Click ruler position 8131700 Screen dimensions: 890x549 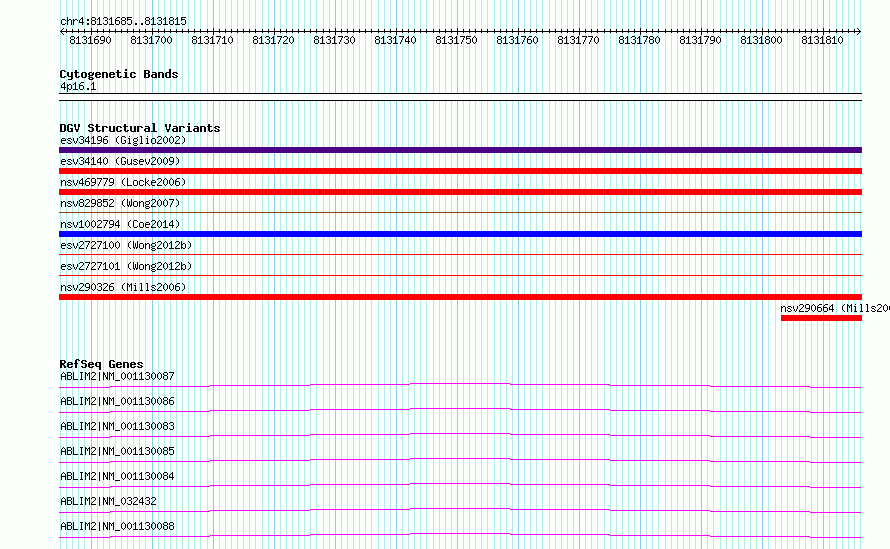click(151, 40)
